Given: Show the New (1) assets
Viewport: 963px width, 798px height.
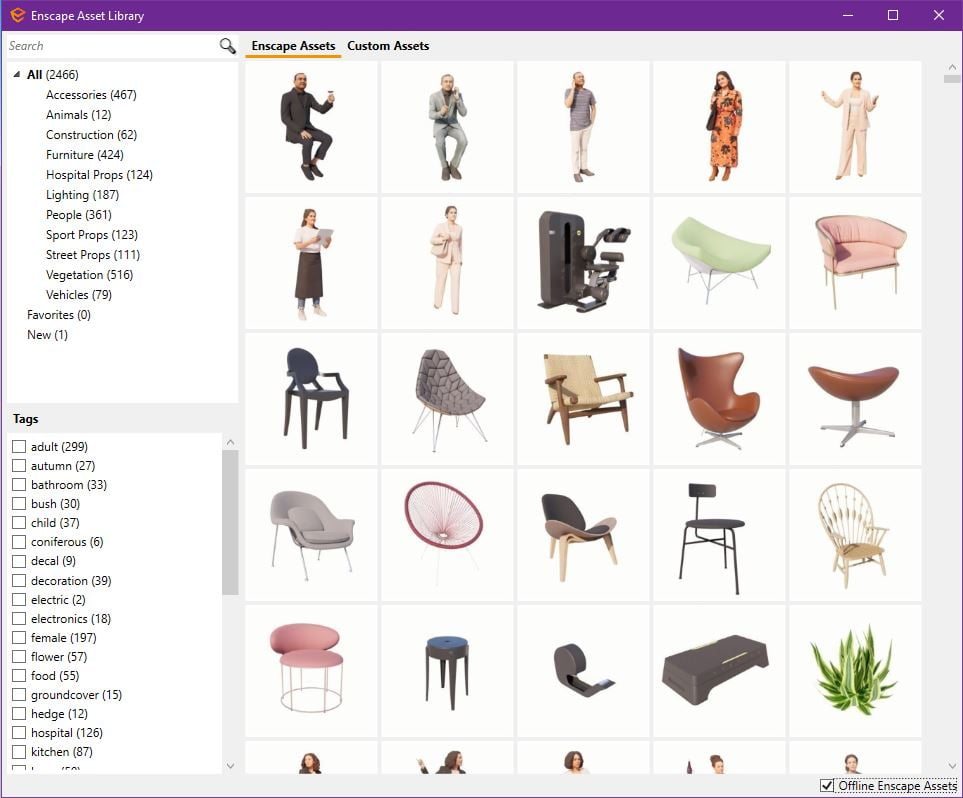Looking at the screenshot, I should click(x=47, y=335).
